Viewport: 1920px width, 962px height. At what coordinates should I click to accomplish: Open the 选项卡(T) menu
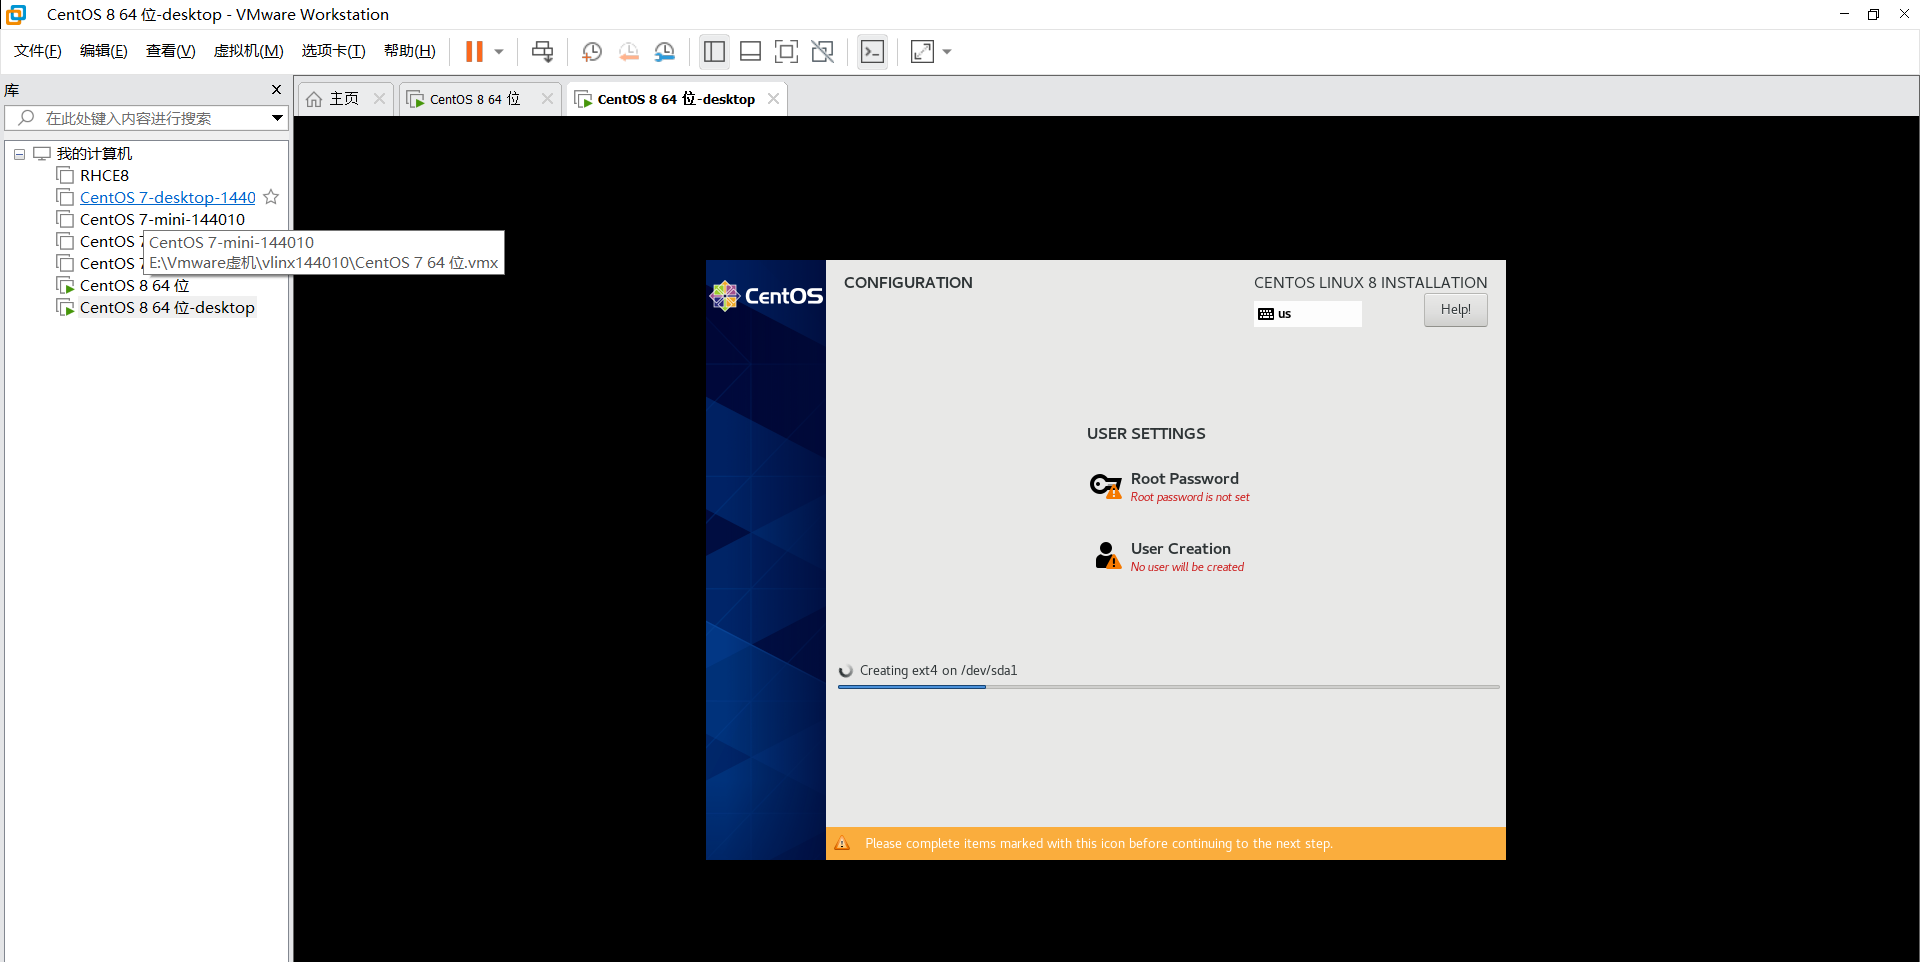[334, 51]
